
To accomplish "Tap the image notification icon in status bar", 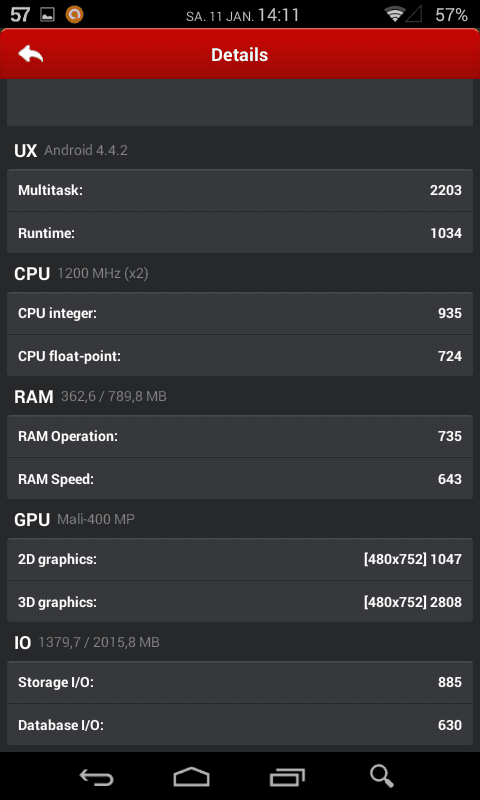I will (x=47, y=15).
